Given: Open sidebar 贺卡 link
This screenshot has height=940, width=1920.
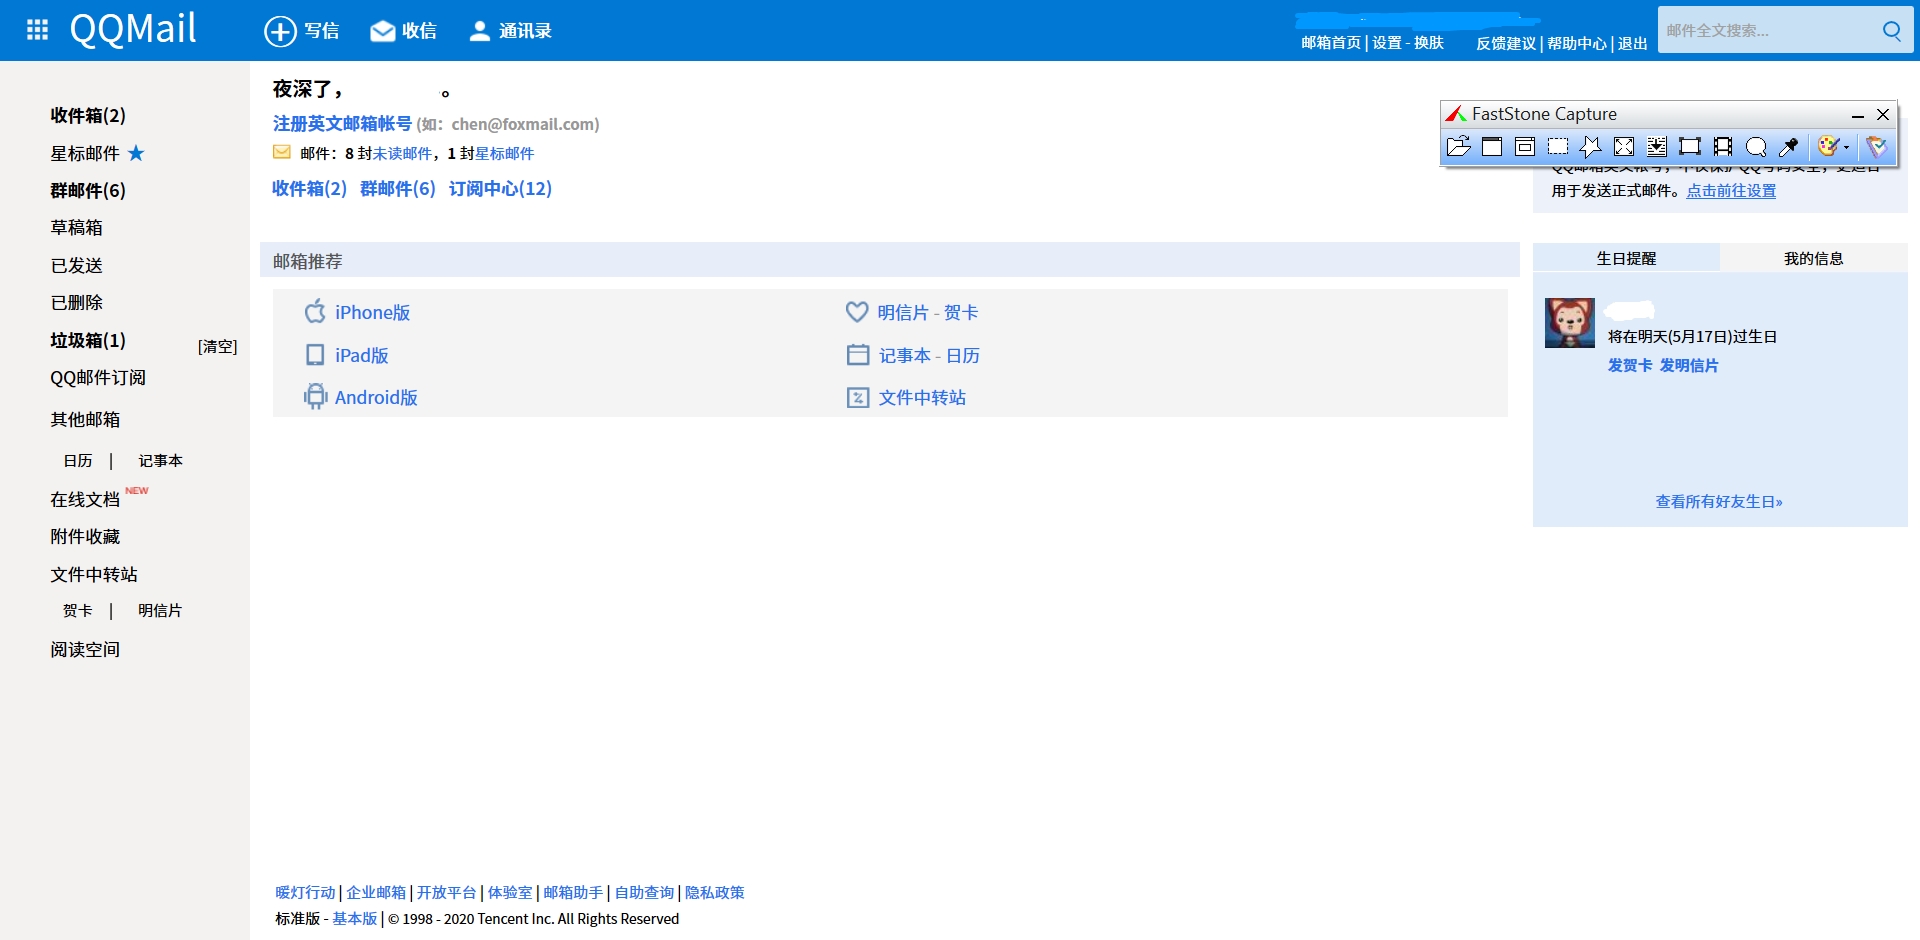Looking at the screenshot, I should click(77, 610).
